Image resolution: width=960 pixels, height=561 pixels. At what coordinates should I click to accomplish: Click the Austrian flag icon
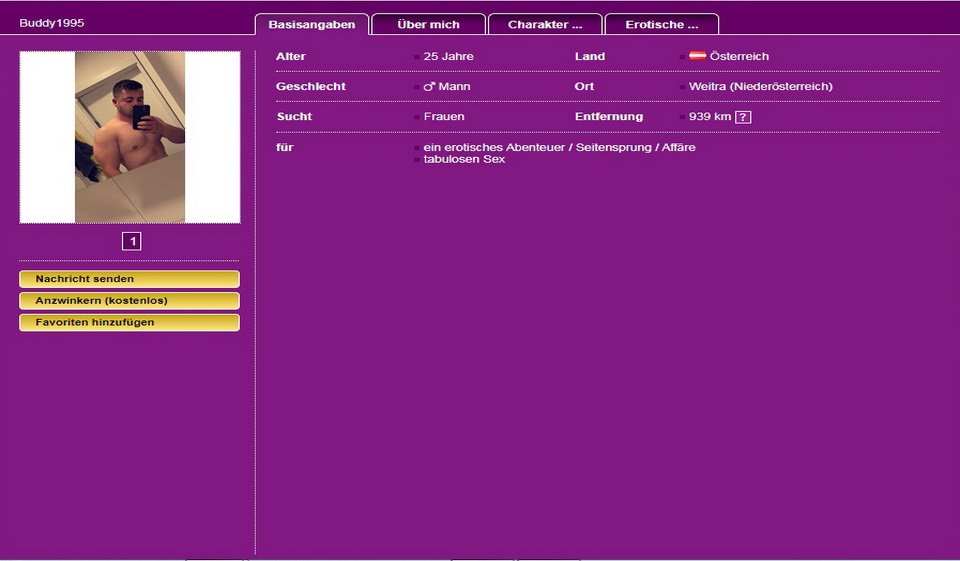[x=697, y=56]
